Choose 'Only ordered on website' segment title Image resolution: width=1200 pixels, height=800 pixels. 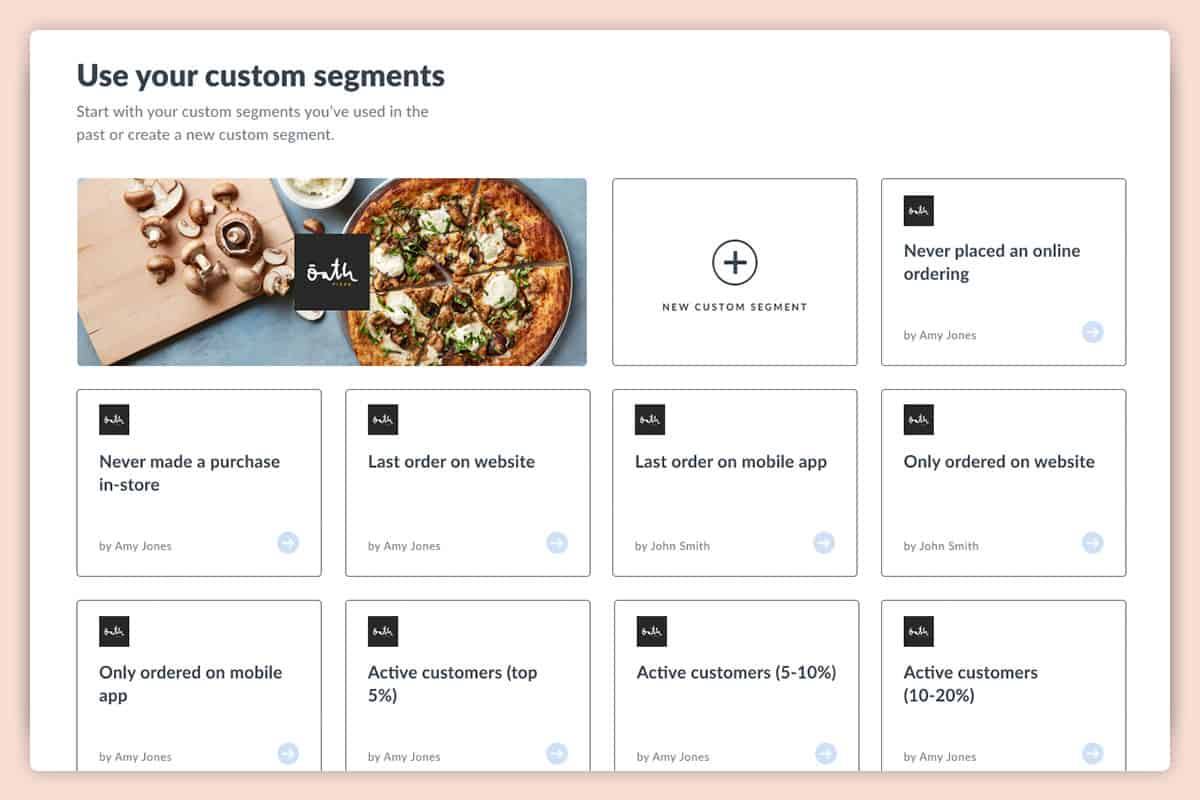point(999,462)
